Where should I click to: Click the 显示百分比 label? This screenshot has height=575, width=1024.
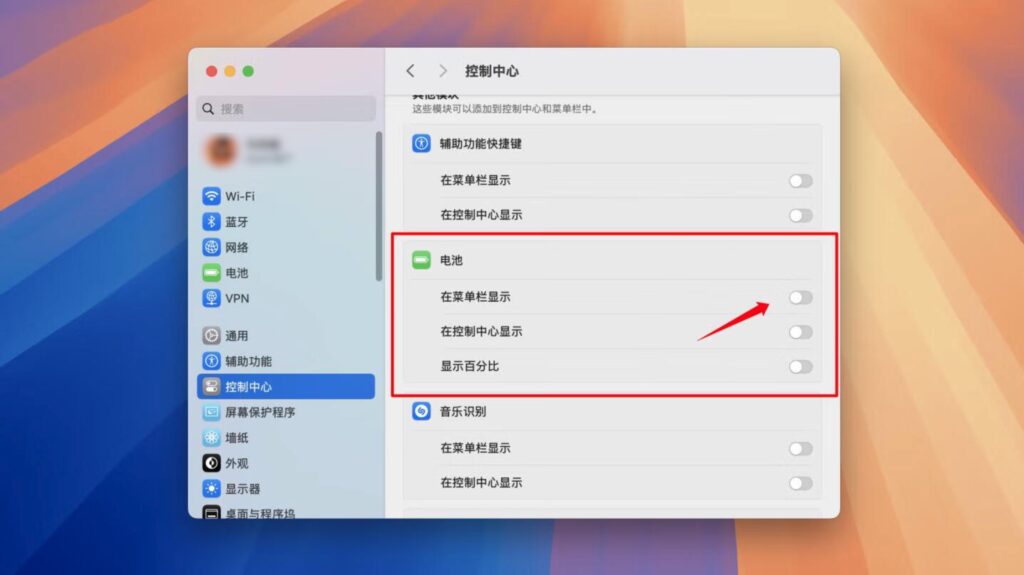click(470, 367)
